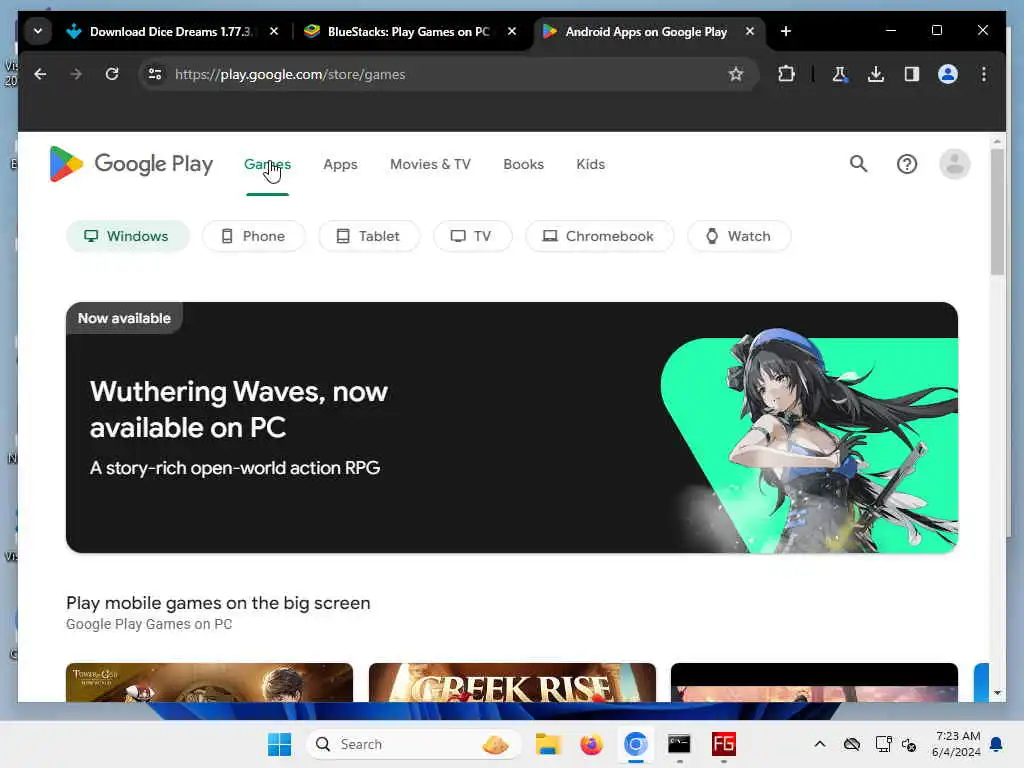This screenshot has width=1024, height=768.
Task: Open the taskbar clock and date
Action: [x=956, y=744]
